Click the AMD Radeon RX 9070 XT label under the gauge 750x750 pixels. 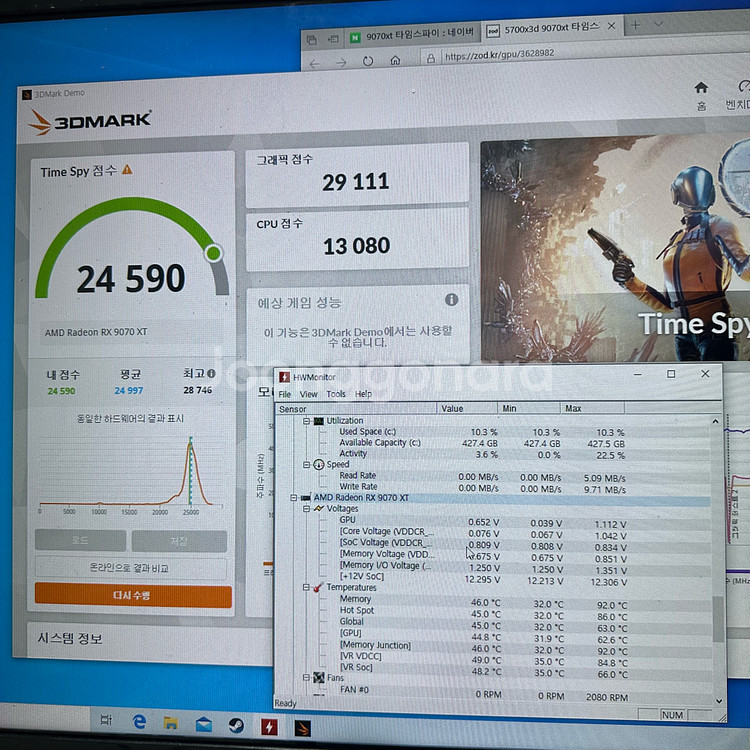(x=96, y=332)
